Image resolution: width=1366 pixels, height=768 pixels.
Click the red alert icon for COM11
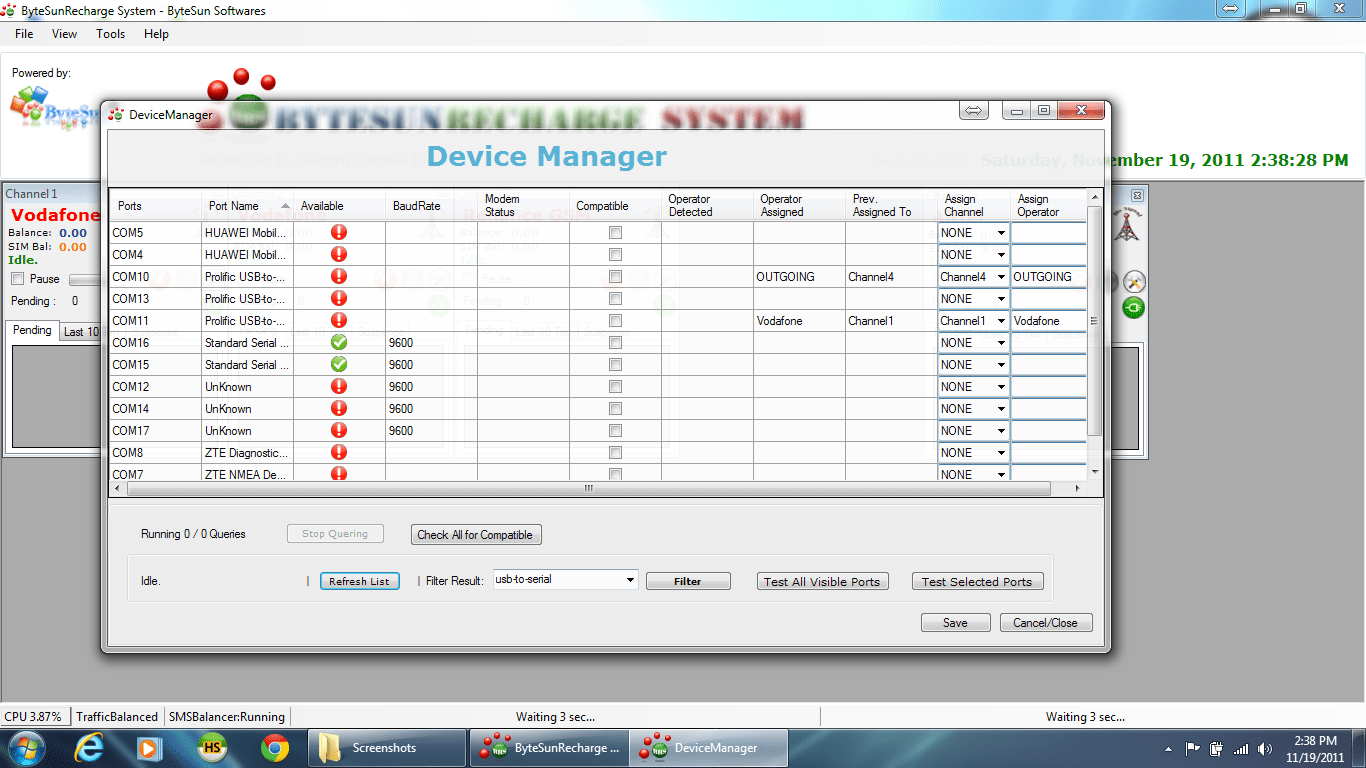pyautogui.click(x=339, y=320)
